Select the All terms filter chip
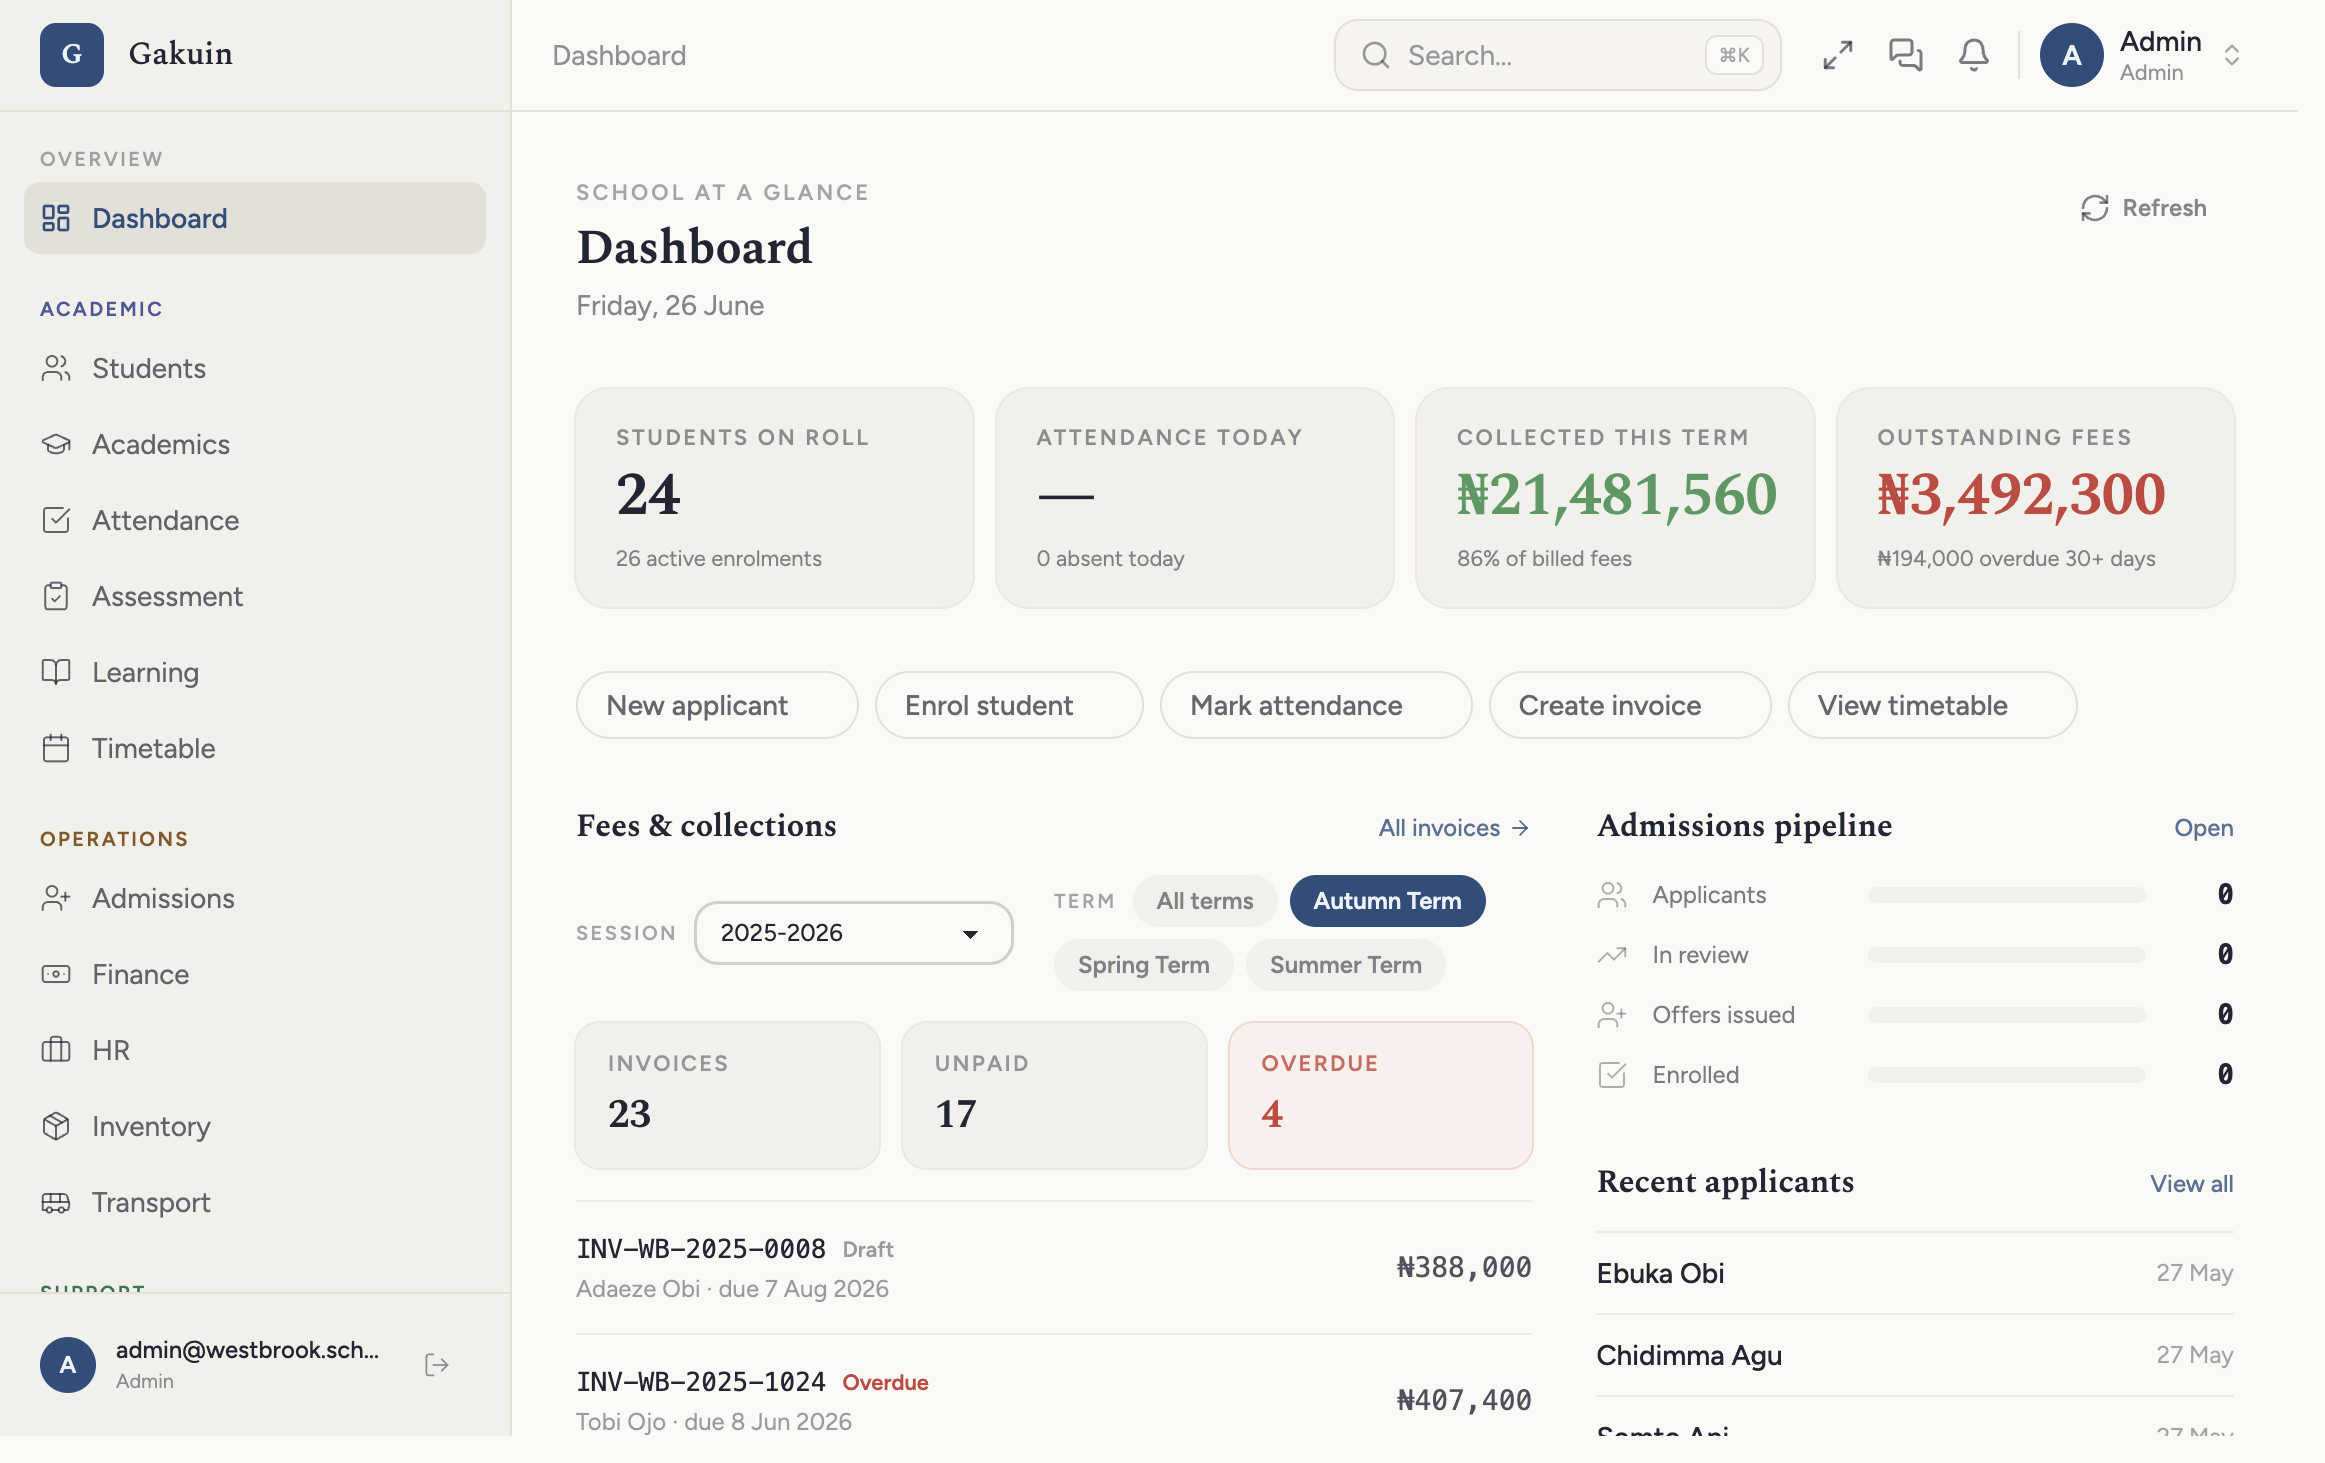 pyautogui.click(x=1205, y=901)
